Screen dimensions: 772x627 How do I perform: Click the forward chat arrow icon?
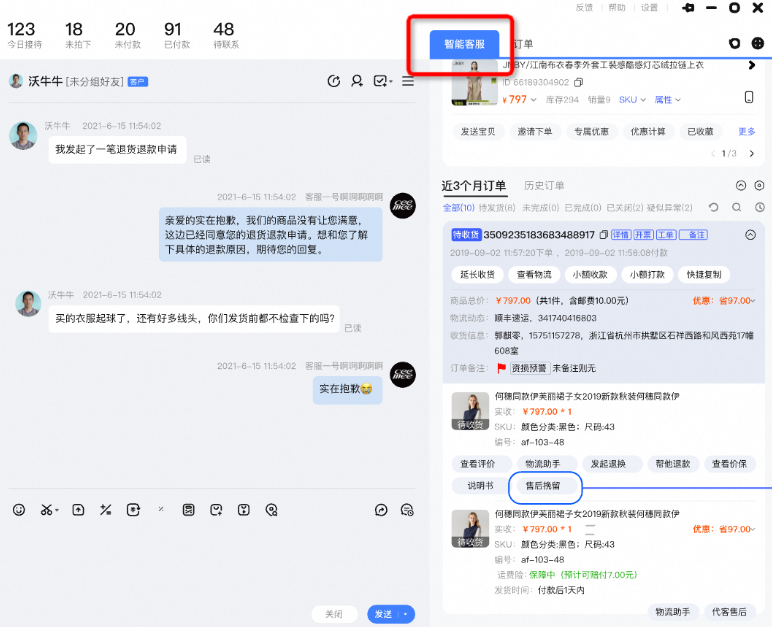(x=381, y=510)
